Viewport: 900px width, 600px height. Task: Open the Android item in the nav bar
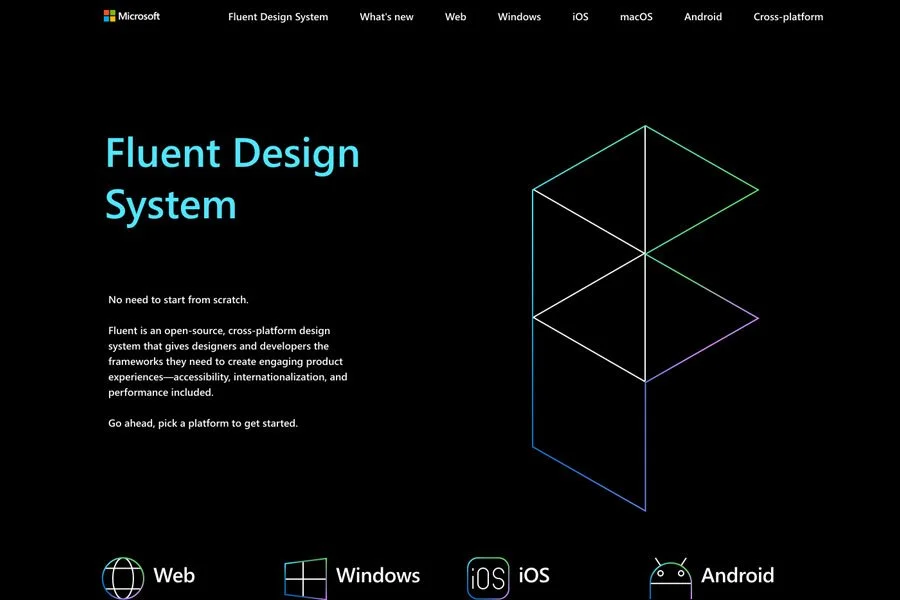pyautogui.click(x=703, y=17)
